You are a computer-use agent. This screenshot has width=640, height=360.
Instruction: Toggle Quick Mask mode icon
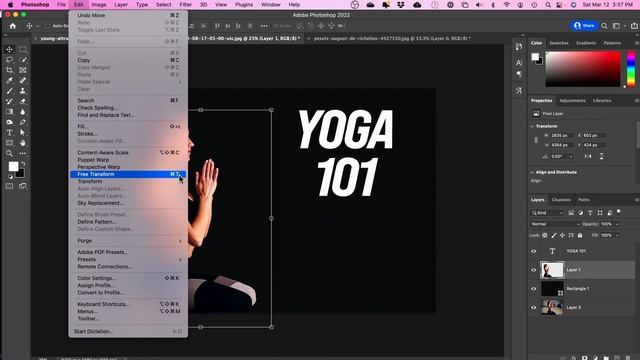point(9,186)
